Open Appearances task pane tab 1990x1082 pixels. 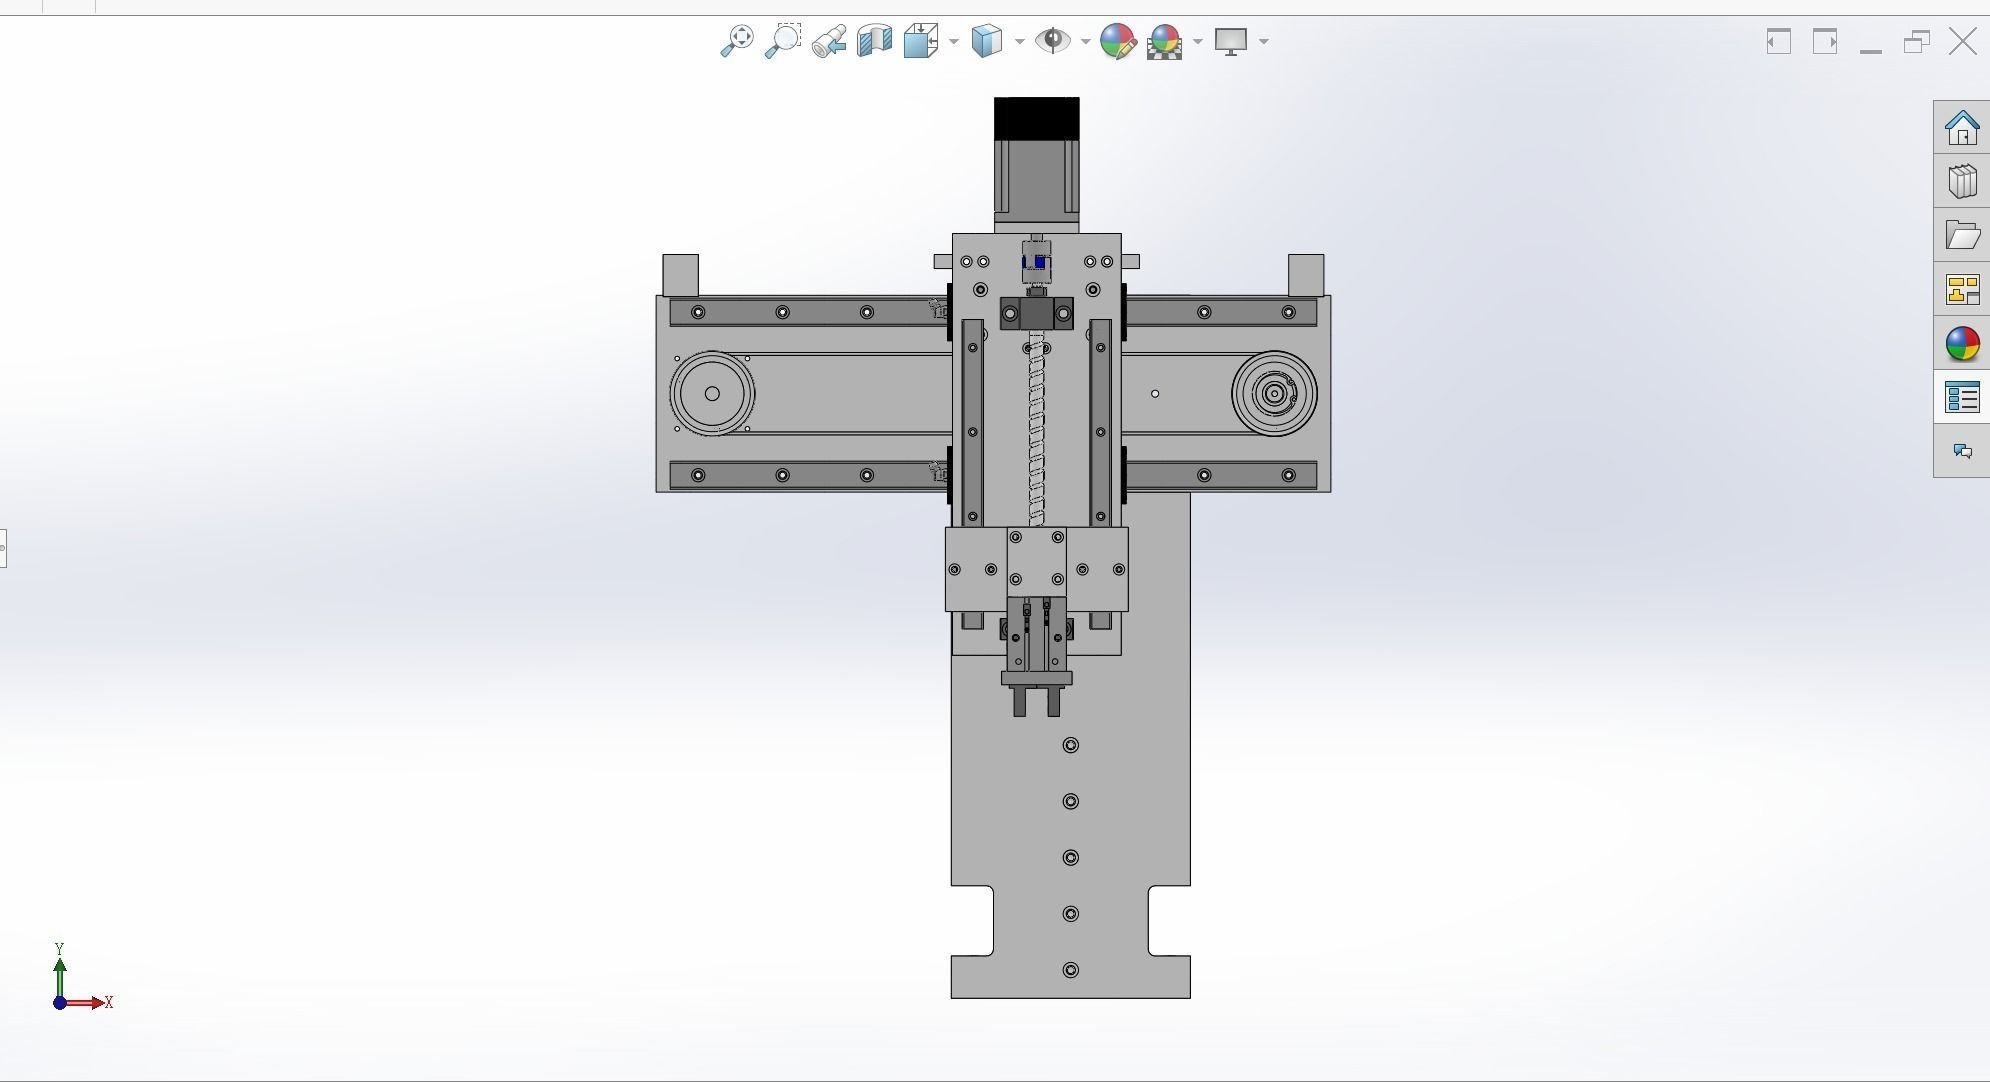tap(1962, 344)
